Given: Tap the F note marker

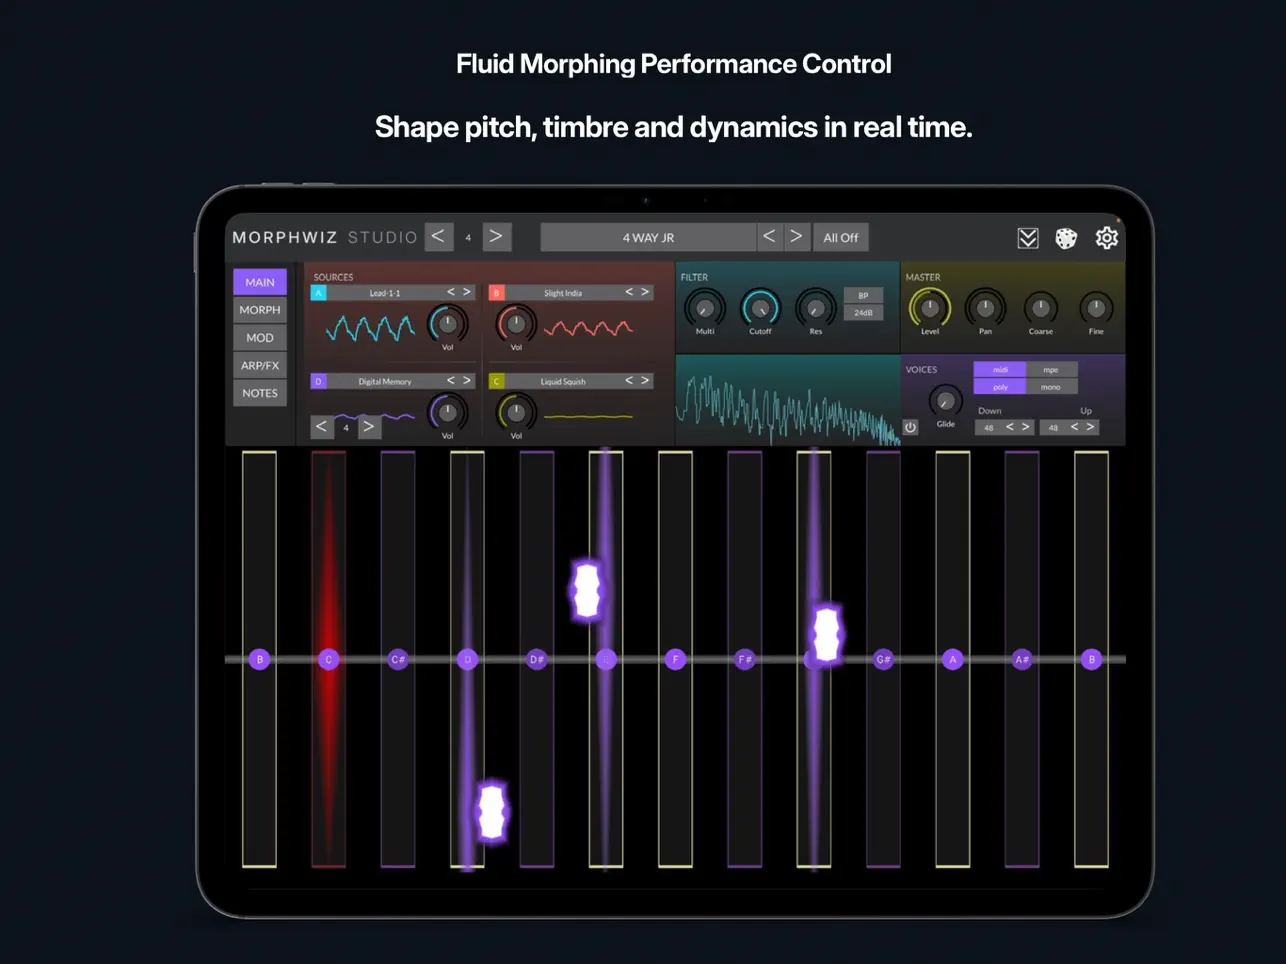Looking at the screenshot, I should coord(675,659).
